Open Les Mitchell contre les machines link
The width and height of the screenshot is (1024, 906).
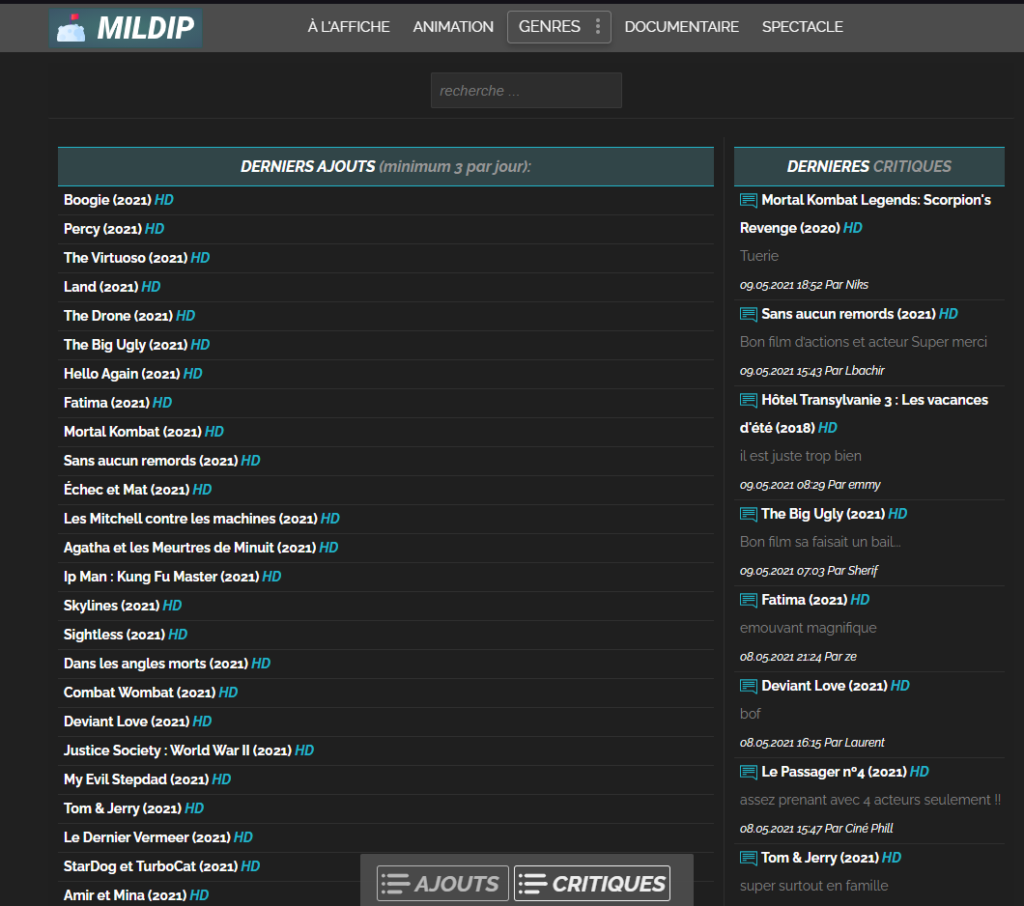201,519
